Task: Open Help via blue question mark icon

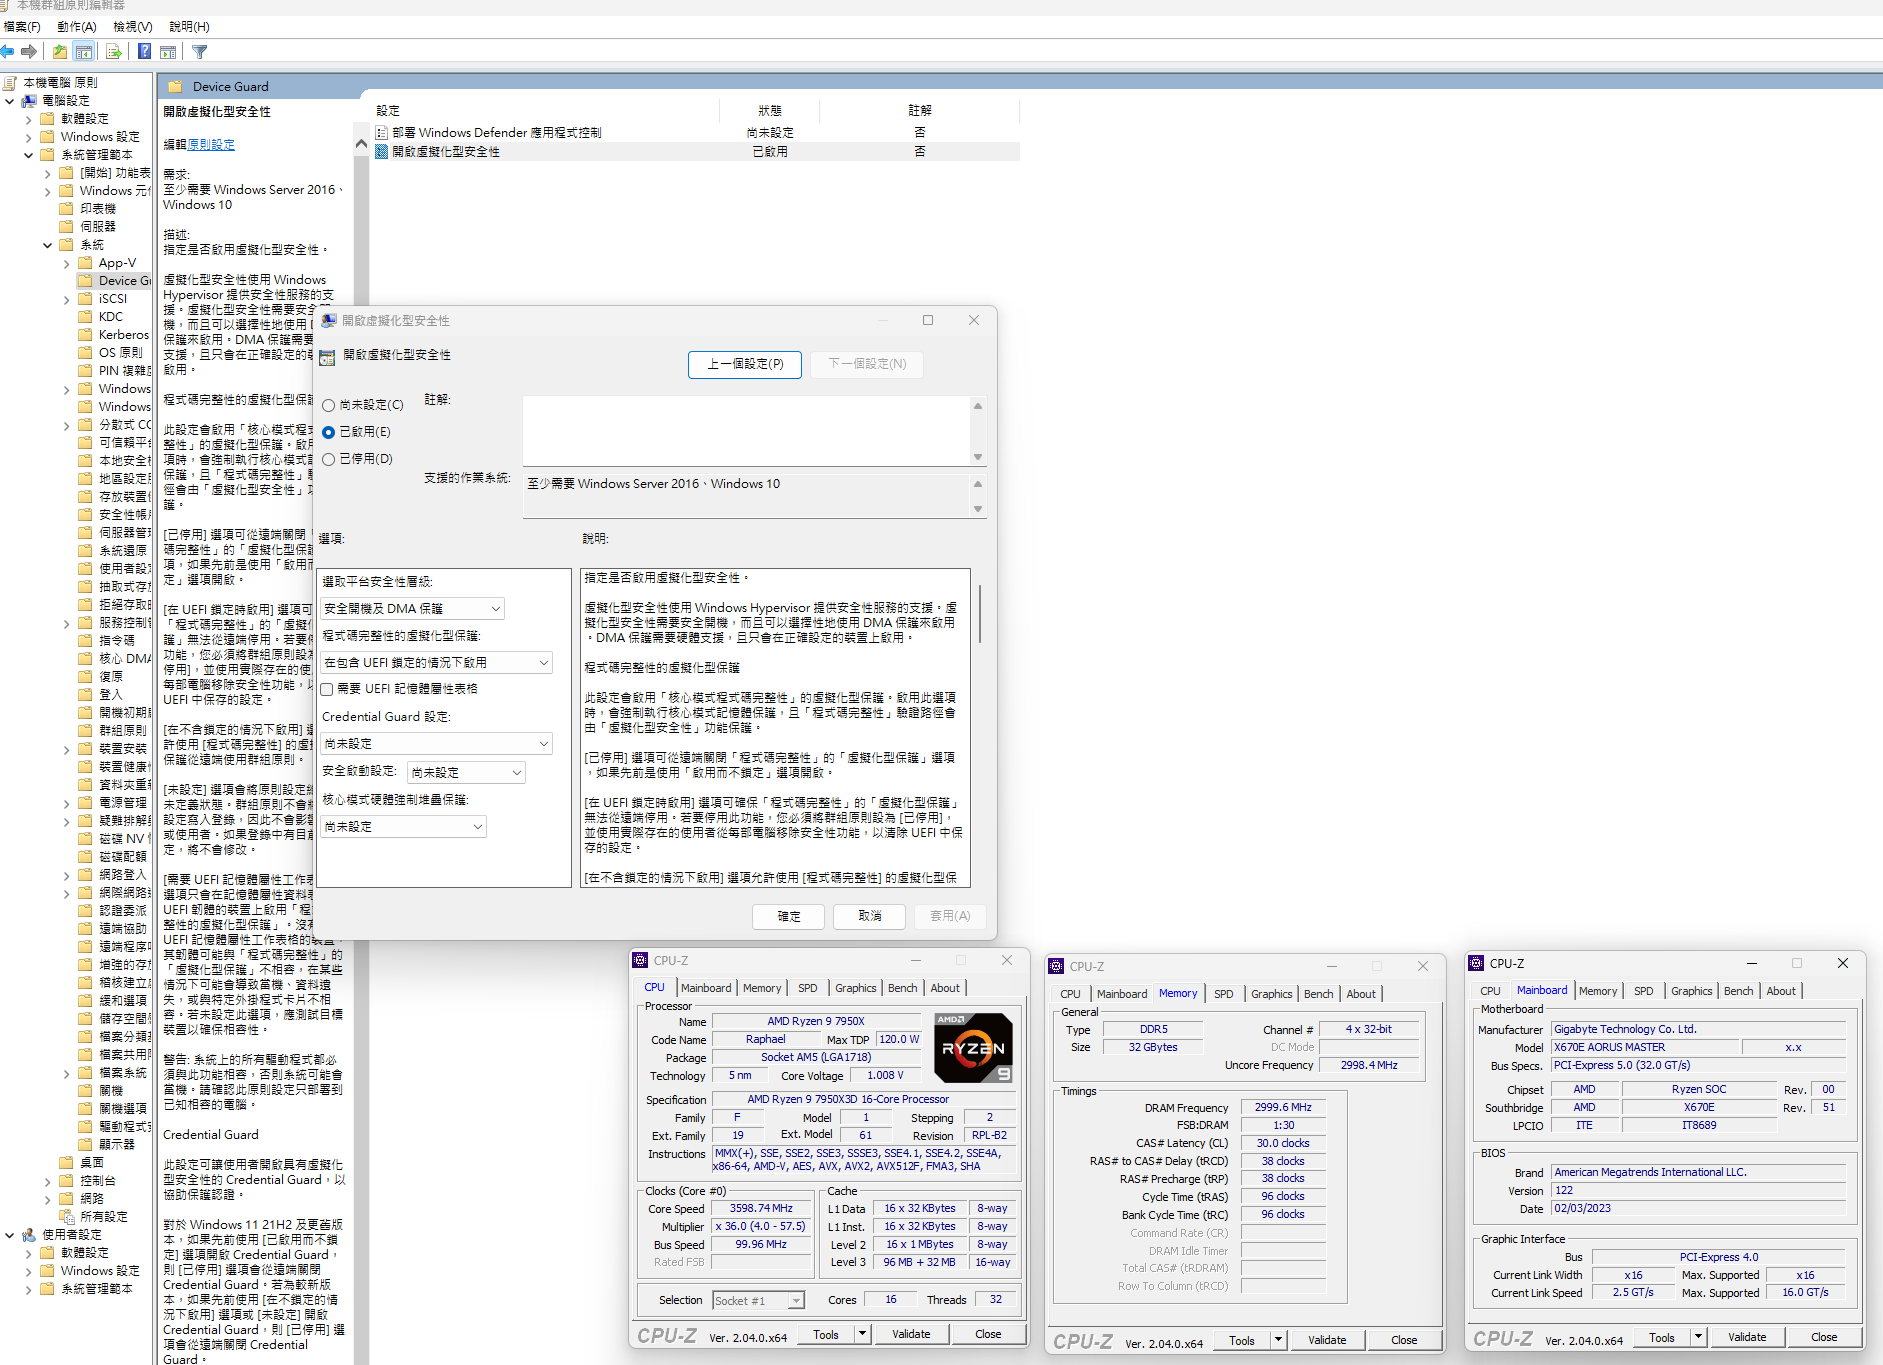Action: [145, 51]
